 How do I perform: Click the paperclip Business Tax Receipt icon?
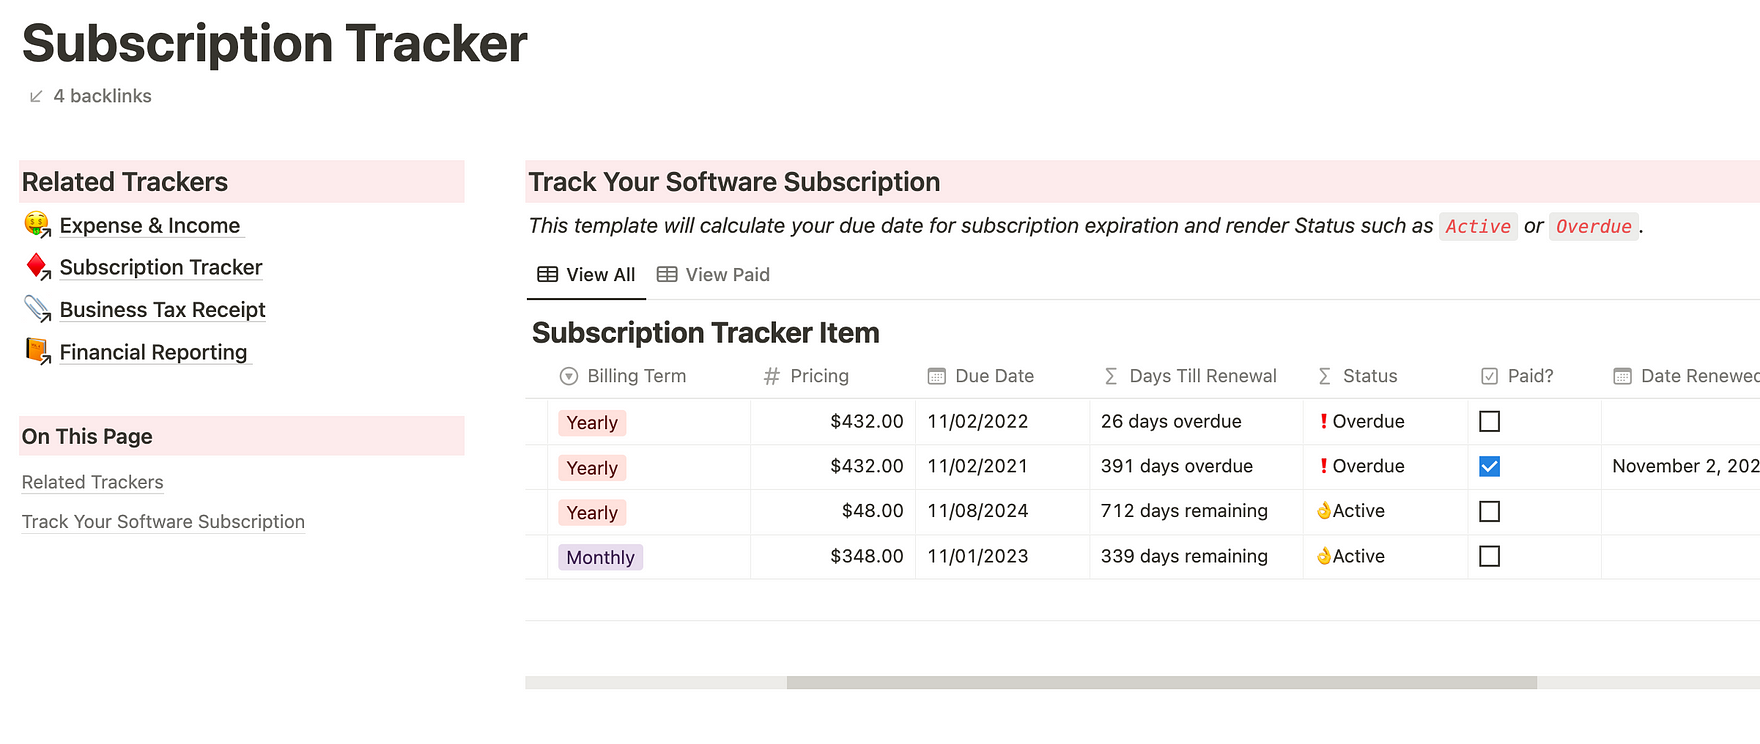[x=37, y=309]
